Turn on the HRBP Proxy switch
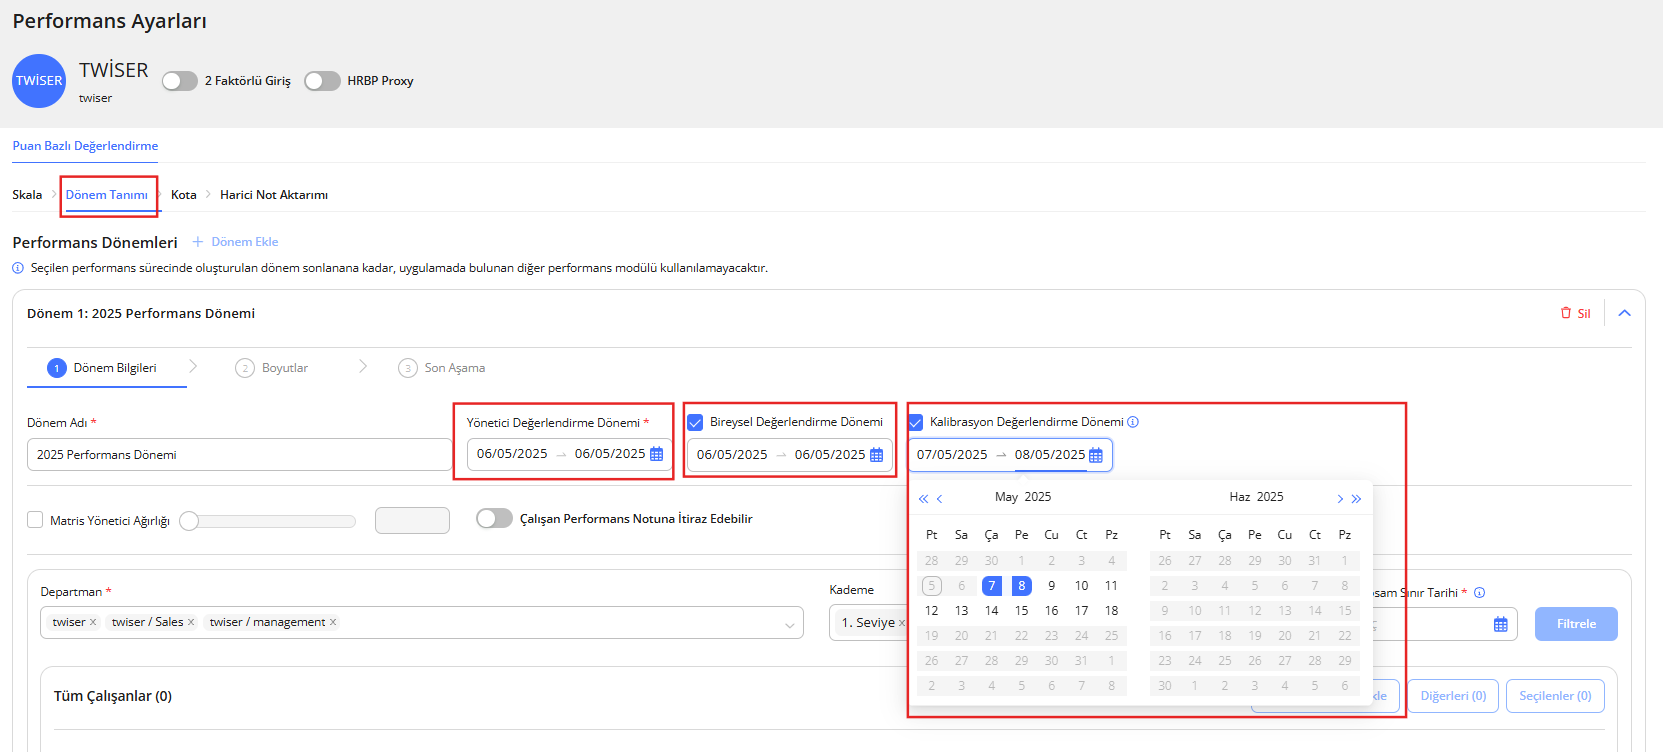Image resolution: width=1663 pixels, height=752 pixels. click(322, 81)
